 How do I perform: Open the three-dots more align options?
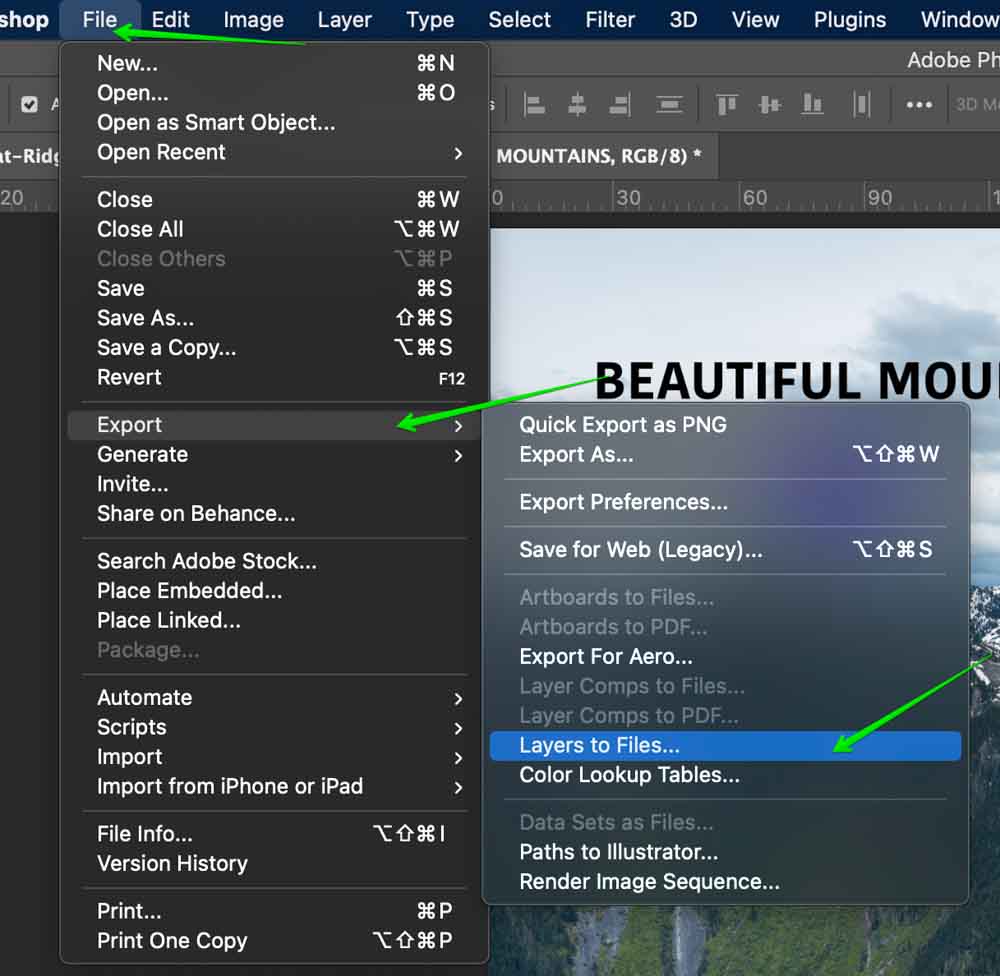point(919,105)
